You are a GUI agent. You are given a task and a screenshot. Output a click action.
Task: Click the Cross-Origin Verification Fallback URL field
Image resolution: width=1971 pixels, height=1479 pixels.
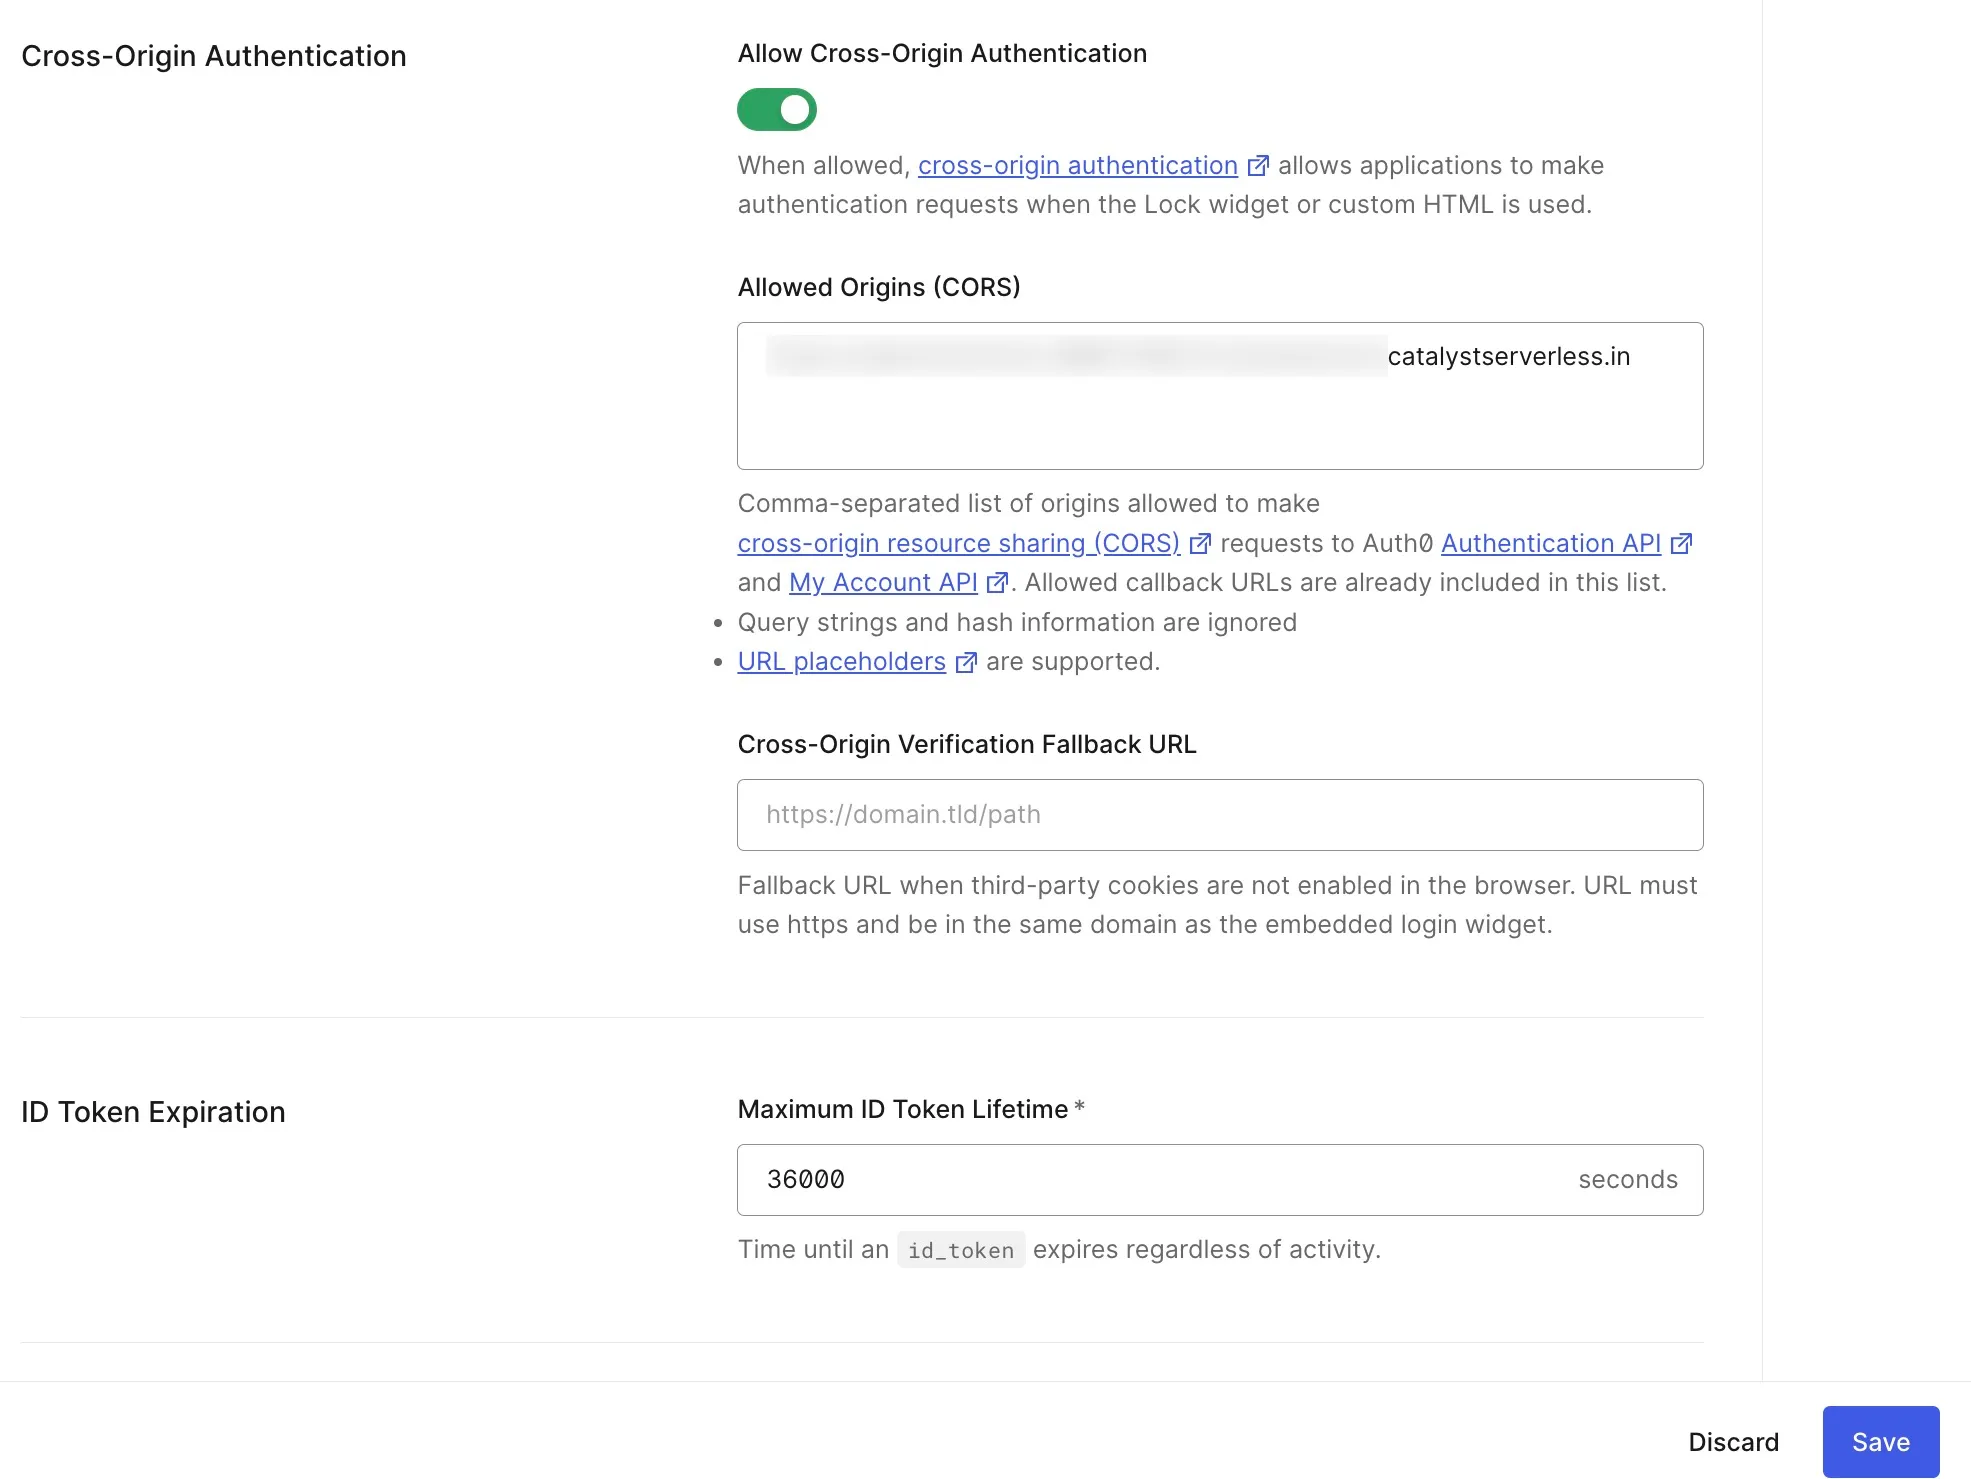pos(1219,815)
